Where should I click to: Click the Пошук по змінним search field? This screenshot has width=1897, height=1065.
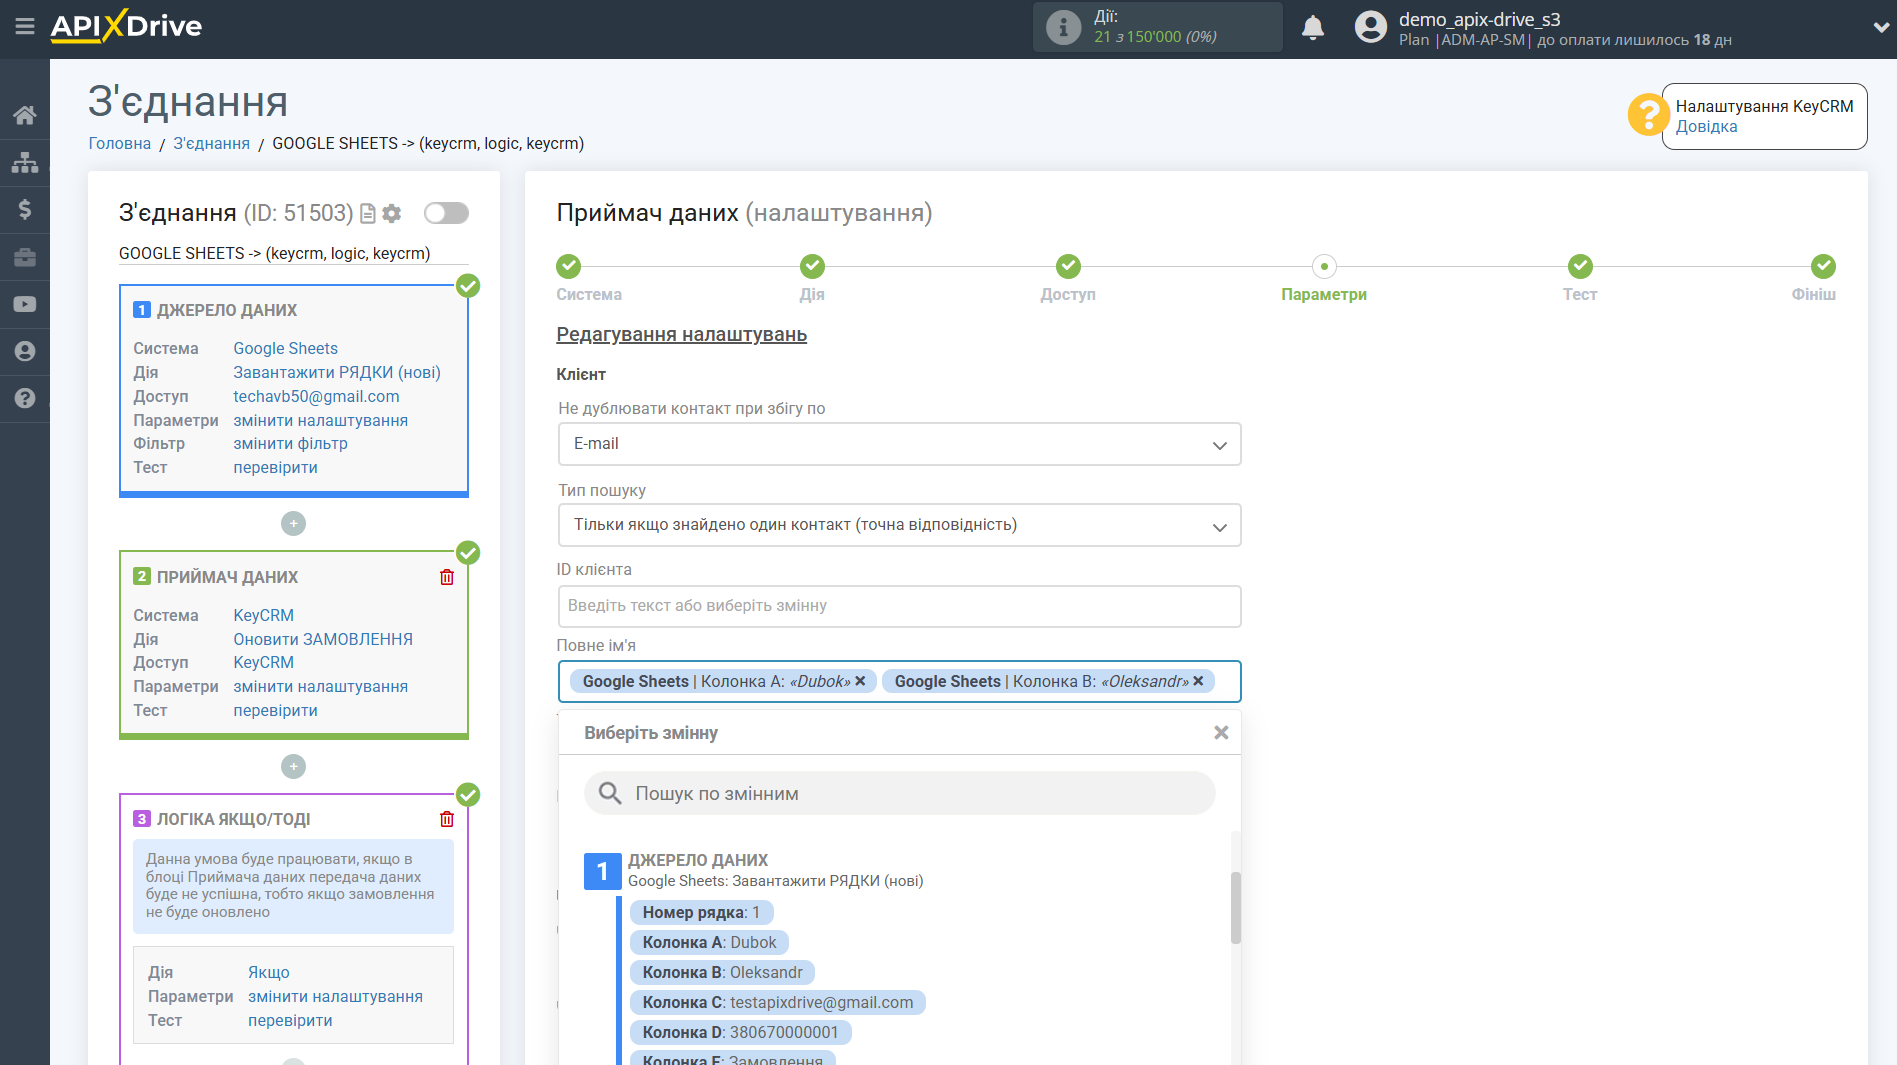[899, 793]
